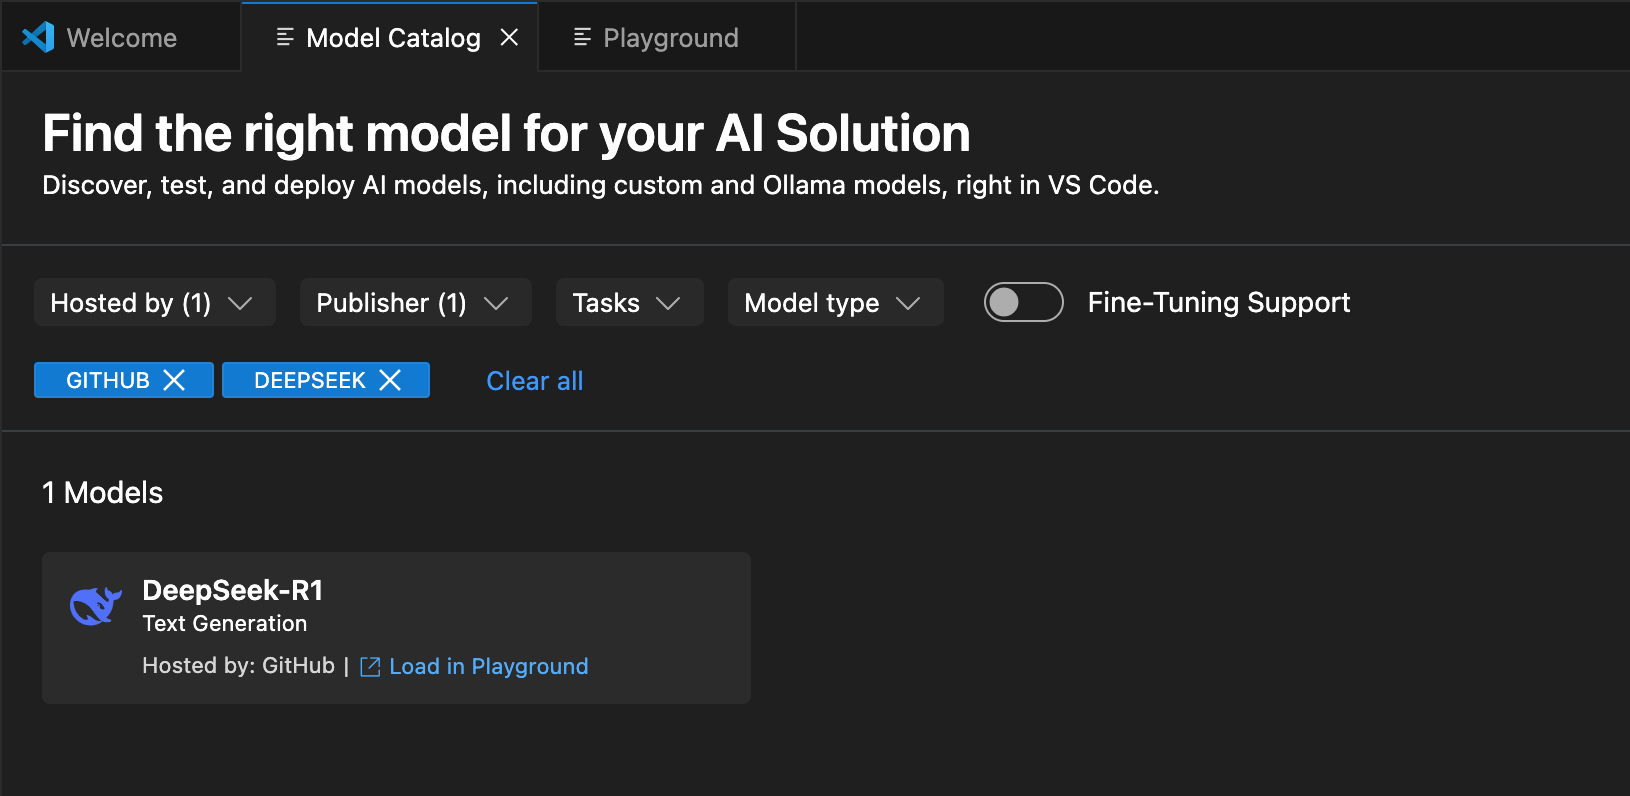Click the Playground tab's file icon

pos(582,37)
